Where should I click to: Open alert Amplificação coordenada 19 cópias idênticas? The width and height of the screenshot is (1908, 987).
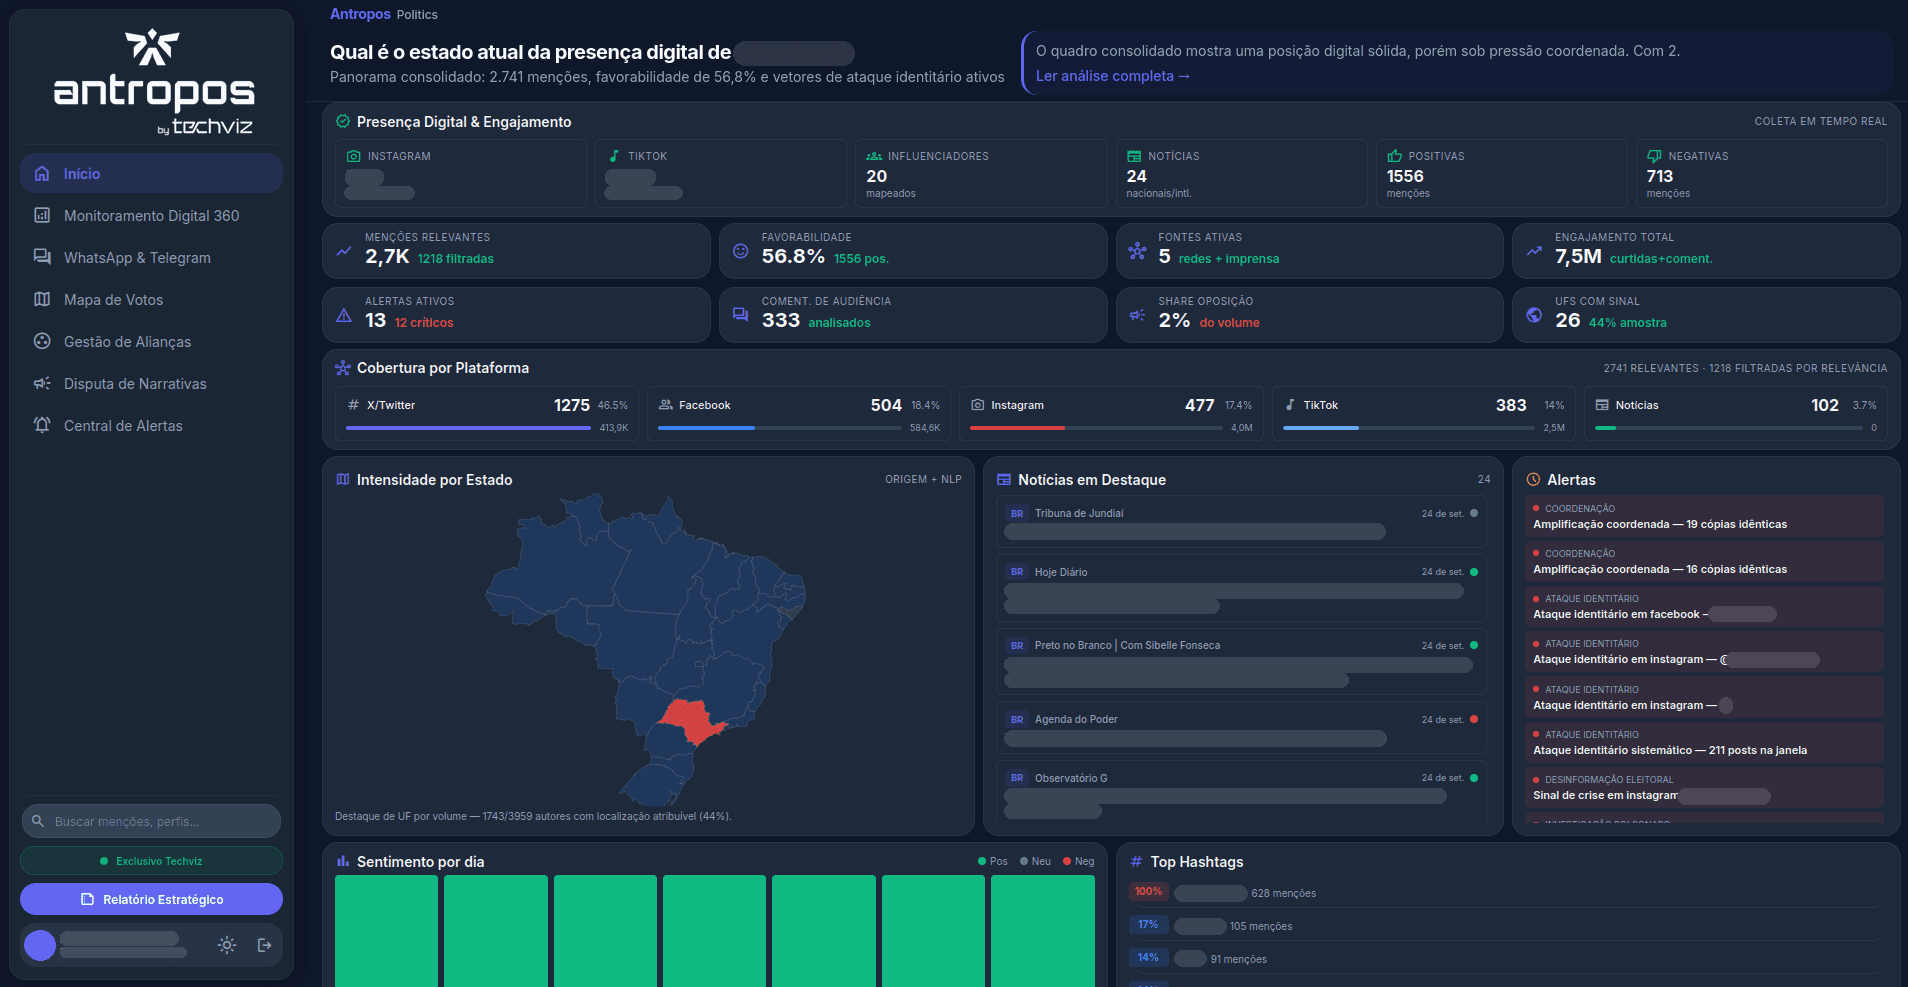click(x=1704, y=516)
